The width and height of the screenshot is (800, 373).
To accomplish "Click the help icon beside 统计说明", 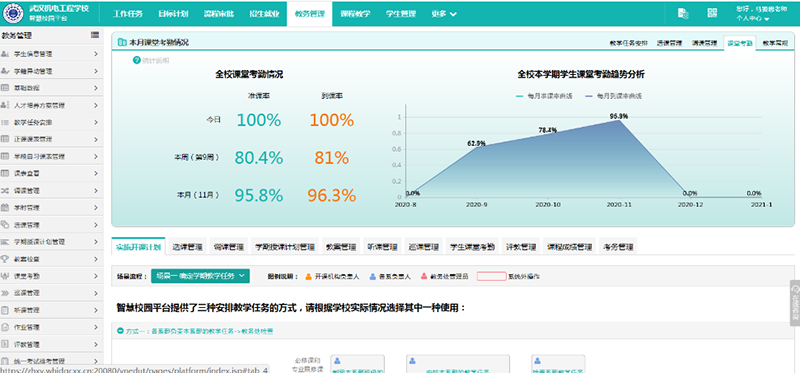I will coord(136,60).
